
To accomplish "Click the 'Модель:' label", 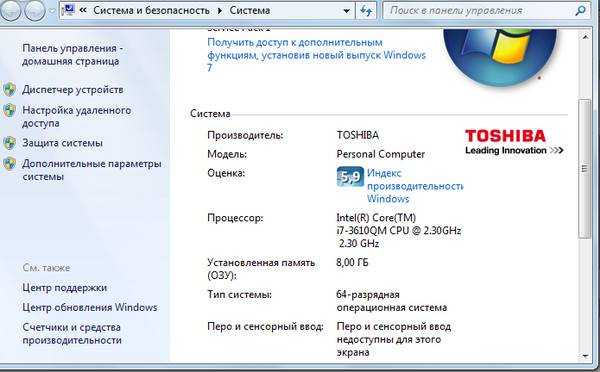I will (227, 154).
